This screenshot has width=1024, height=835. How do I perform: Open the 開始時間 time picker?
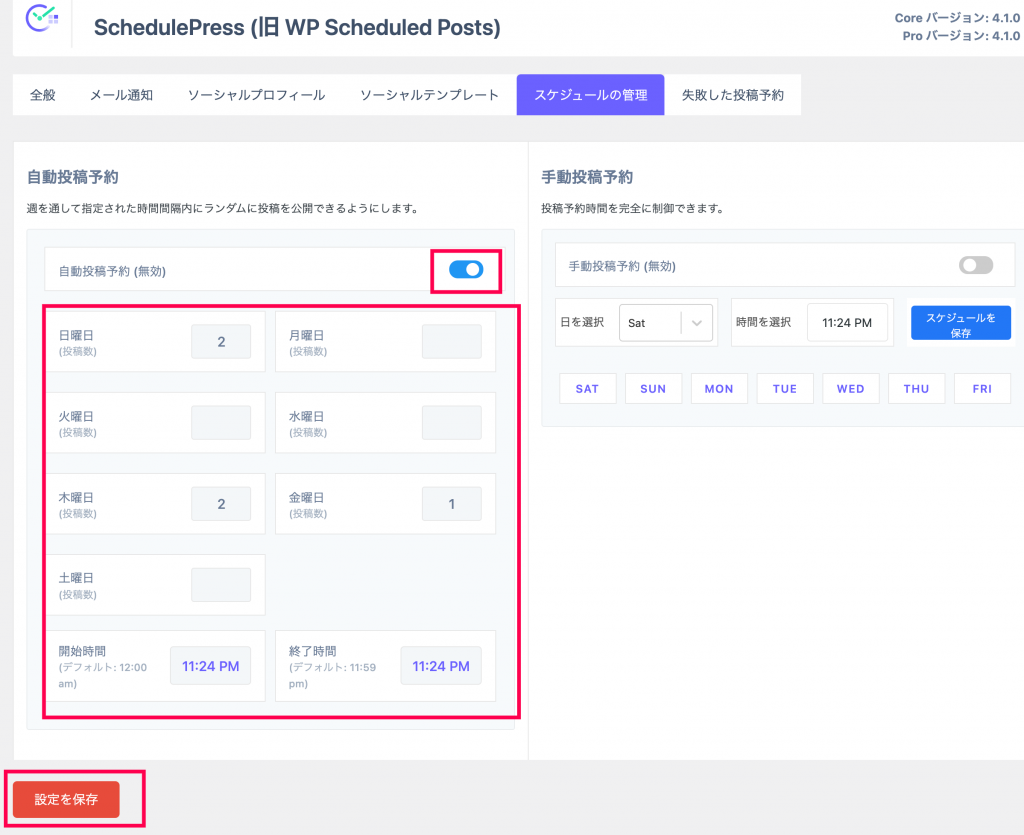click(210, 666)
